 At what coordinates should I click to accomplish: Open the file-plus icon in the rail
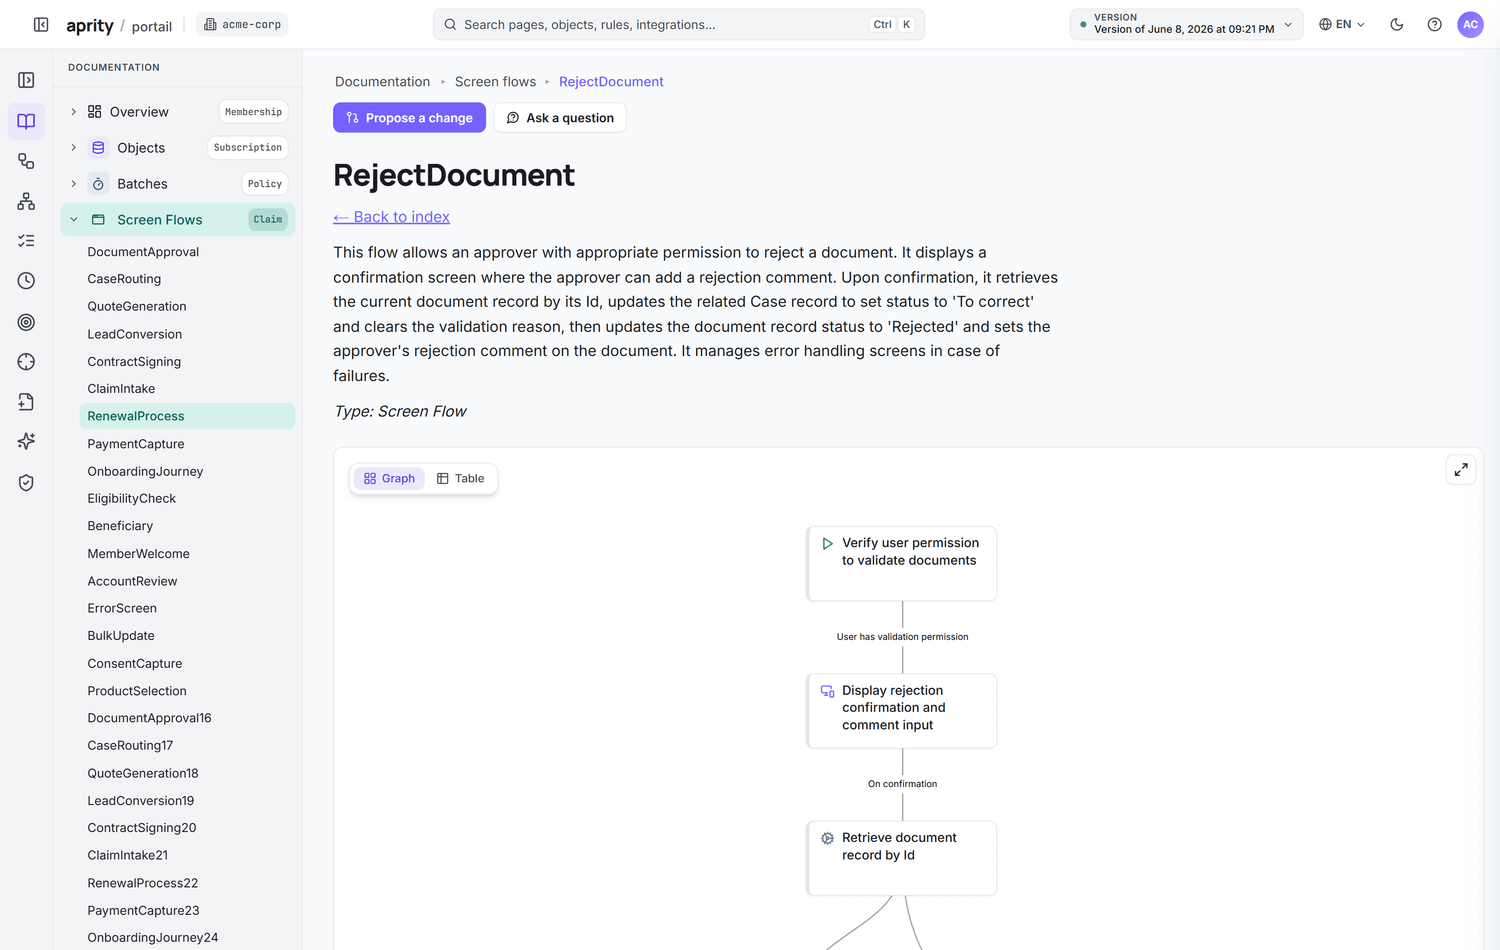[26, 402]
